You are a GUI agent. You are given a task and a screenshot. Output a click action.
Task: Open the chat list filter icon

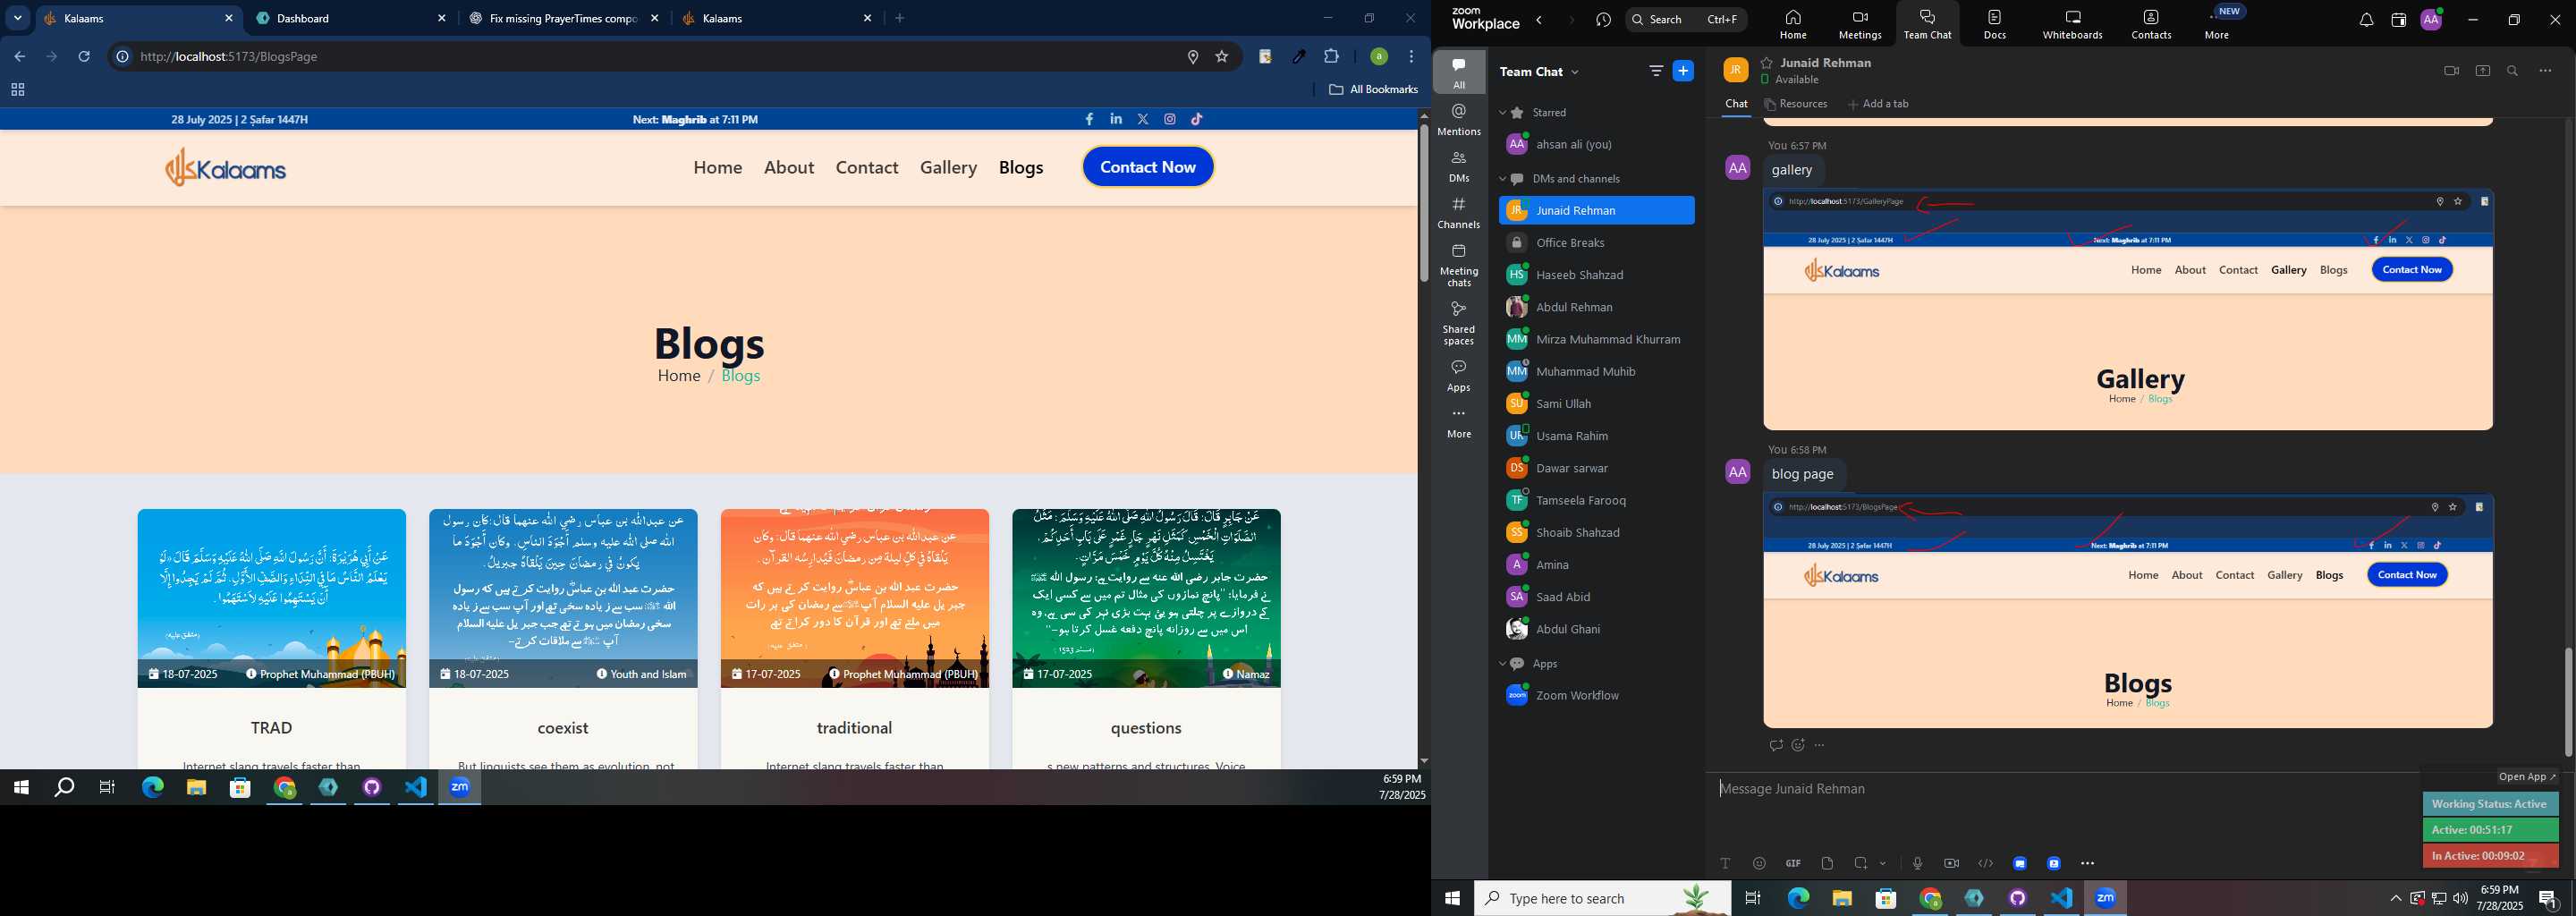1656,71
